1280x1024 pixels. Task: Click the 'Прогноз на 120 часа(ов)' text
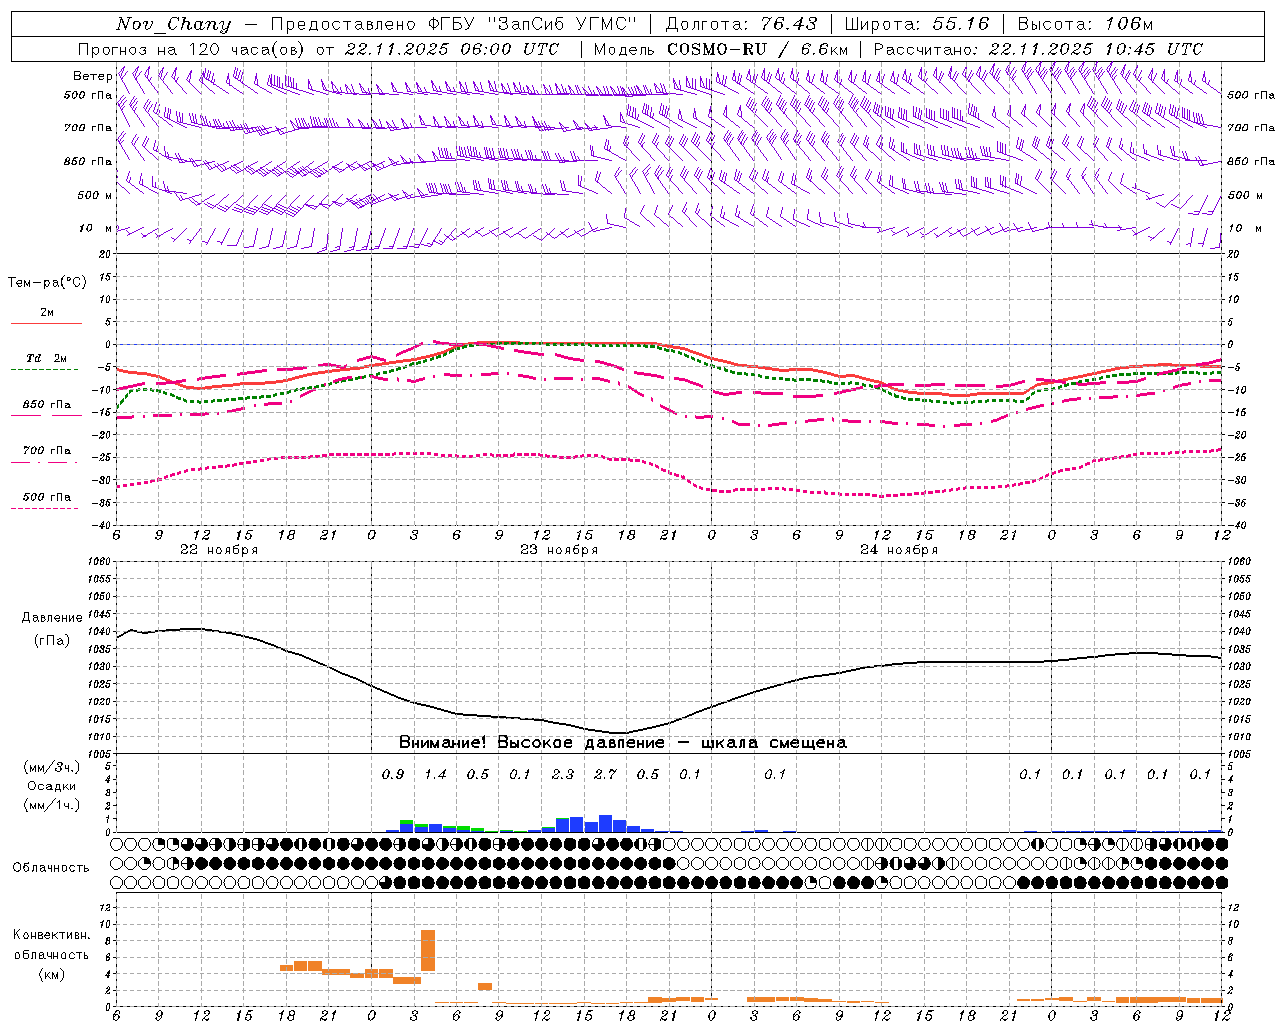pyautogui.click(x=192, y=49)
